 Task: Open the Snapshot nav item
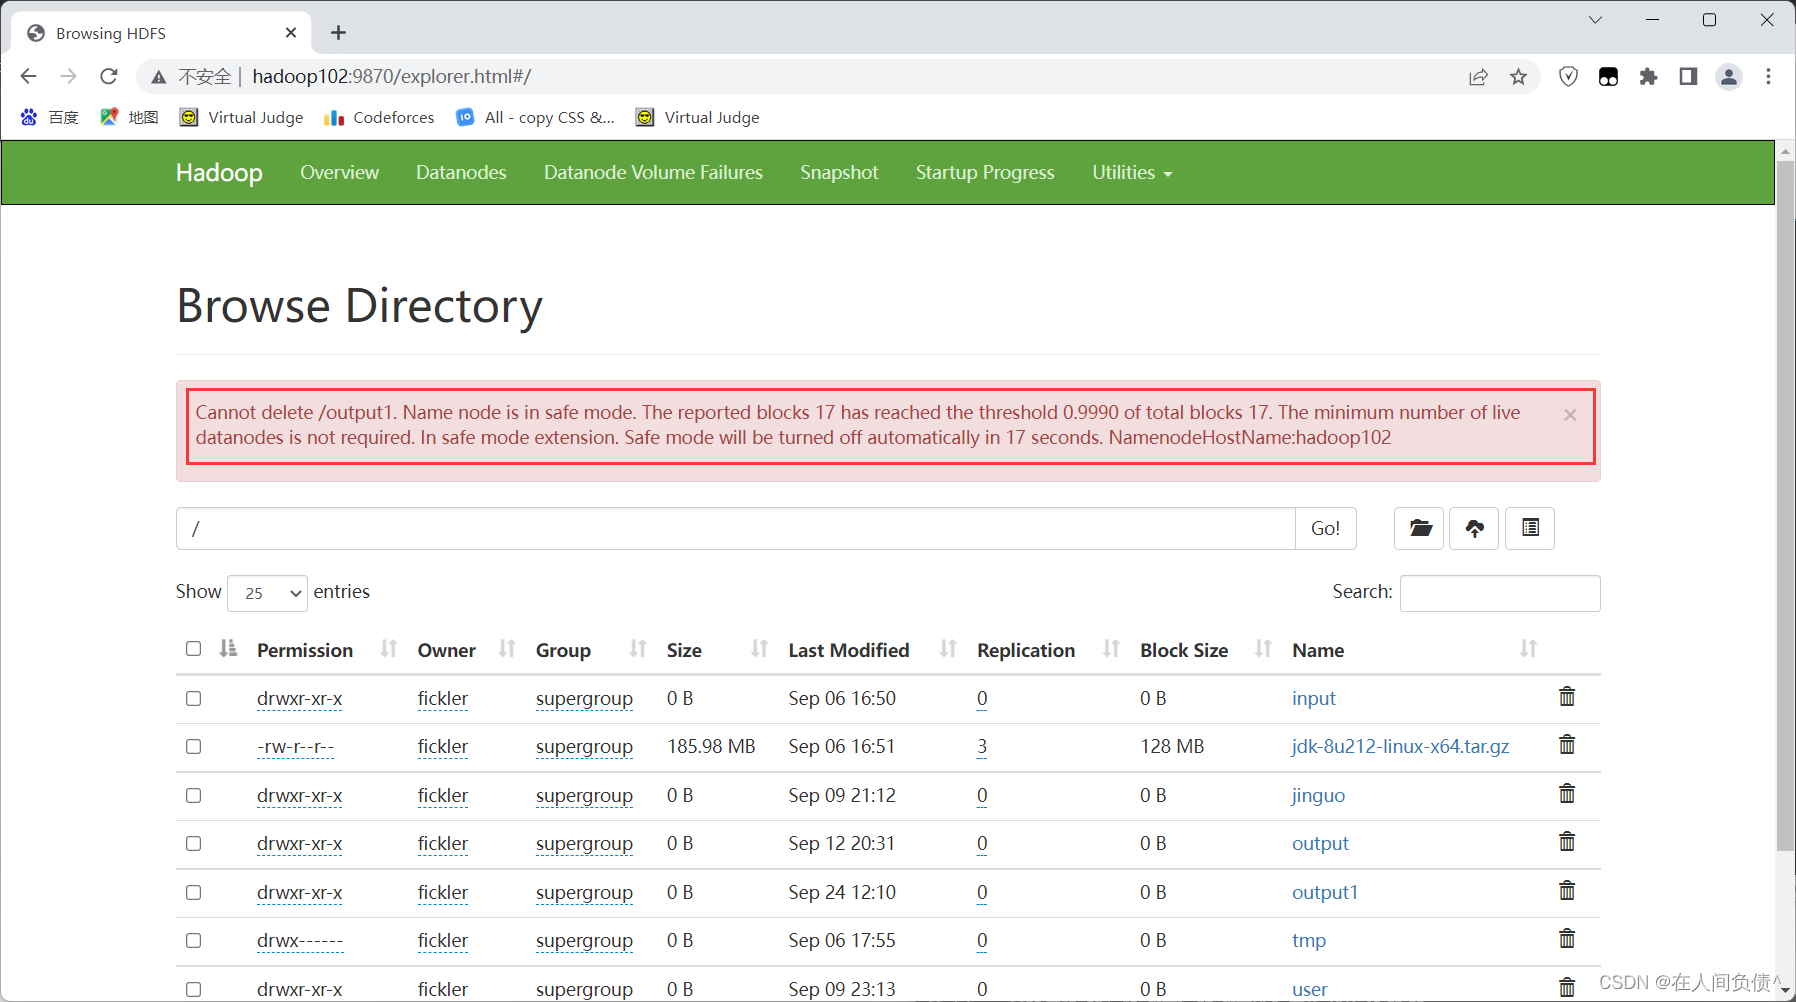coord(839,172)
